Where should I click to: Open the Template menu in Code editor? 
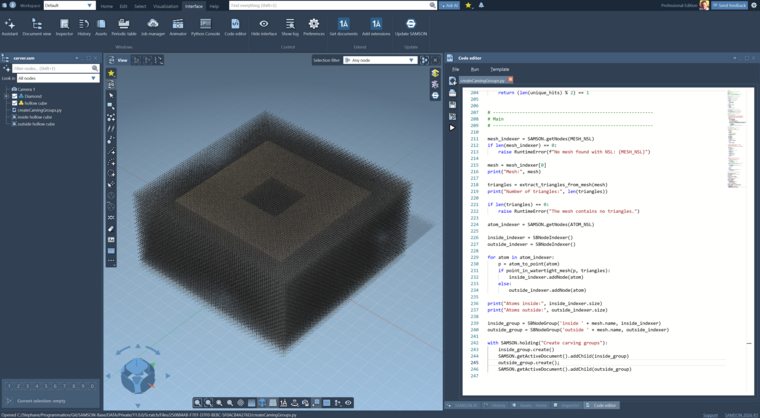click(x=499, y=69)
